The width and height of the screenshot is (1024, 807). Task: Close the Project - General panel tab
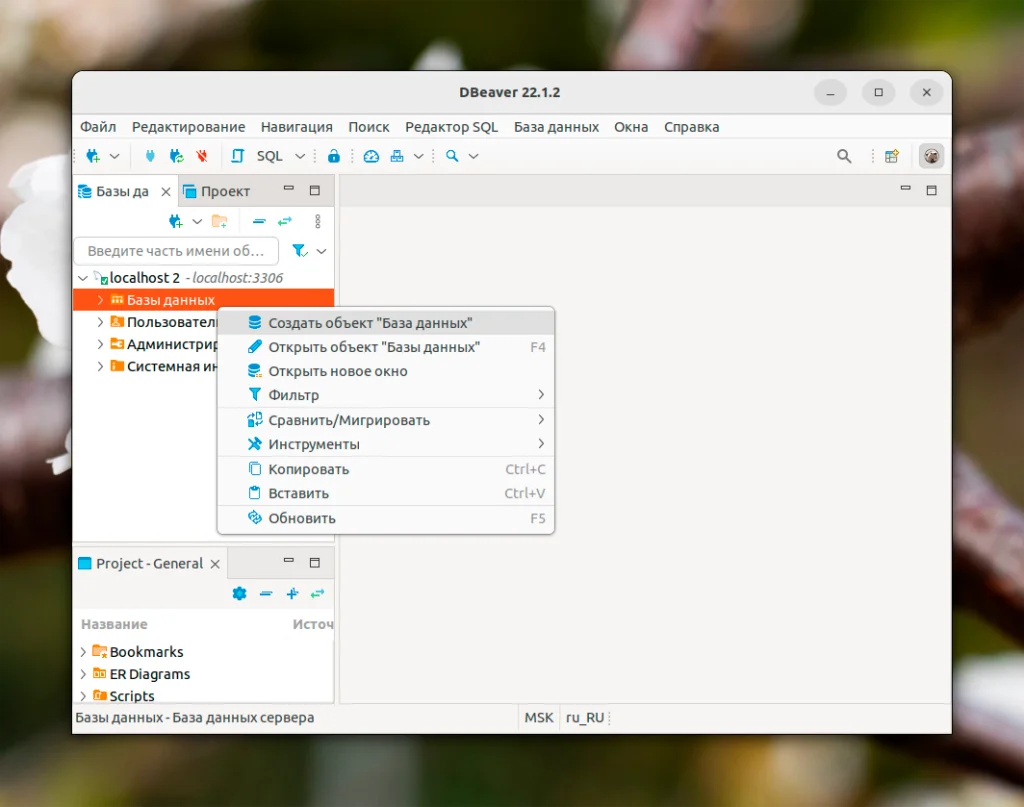click(x=215, y=563)
